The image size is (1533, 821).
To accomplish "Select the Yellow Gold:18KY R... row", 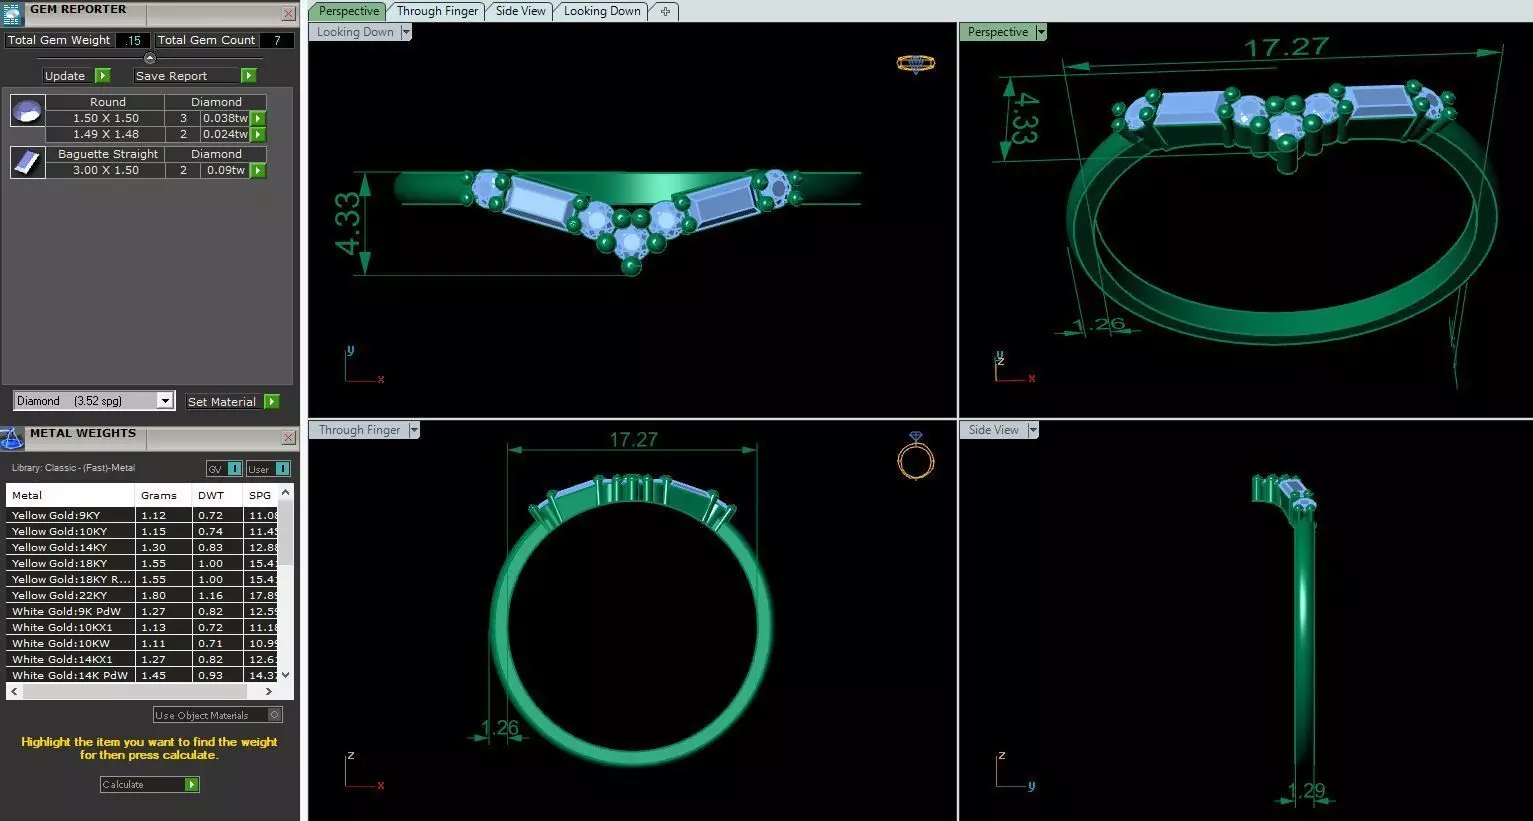I will pyautogui.click(x=142, y=579).
